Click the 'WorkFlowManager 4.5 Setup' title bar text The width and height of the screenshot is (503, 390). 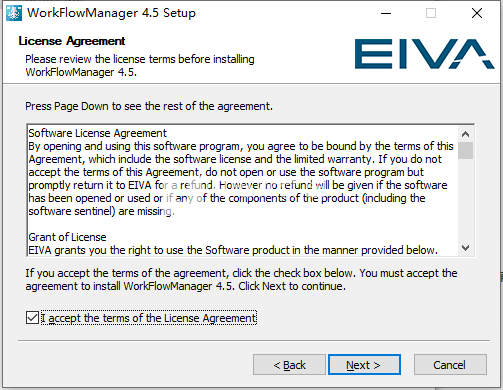tap(111, 13)
